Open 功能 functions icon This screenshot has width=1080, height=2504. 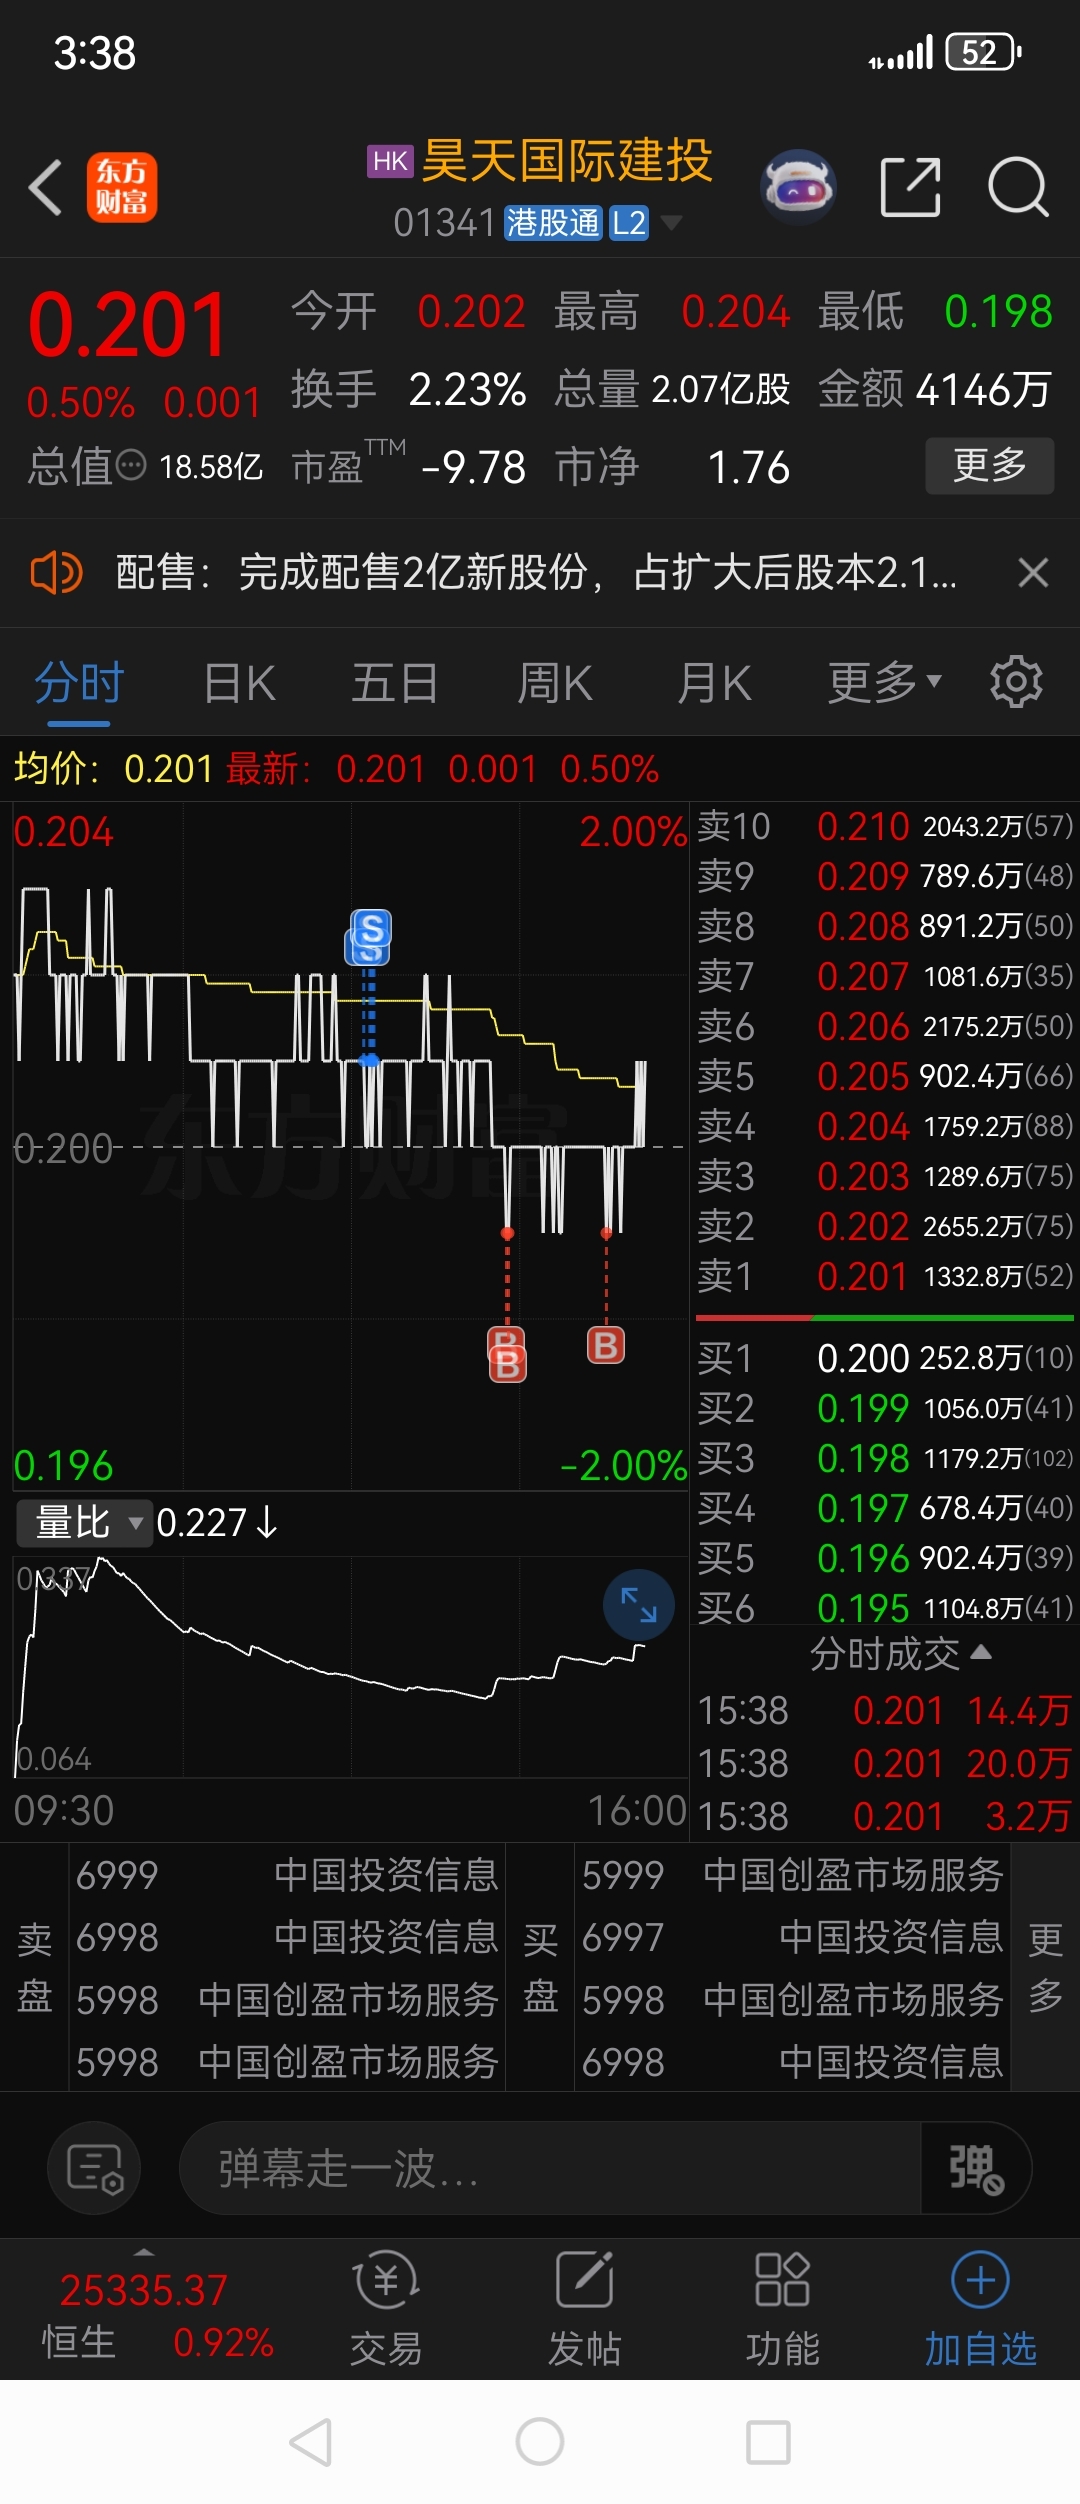point(782,2307)
